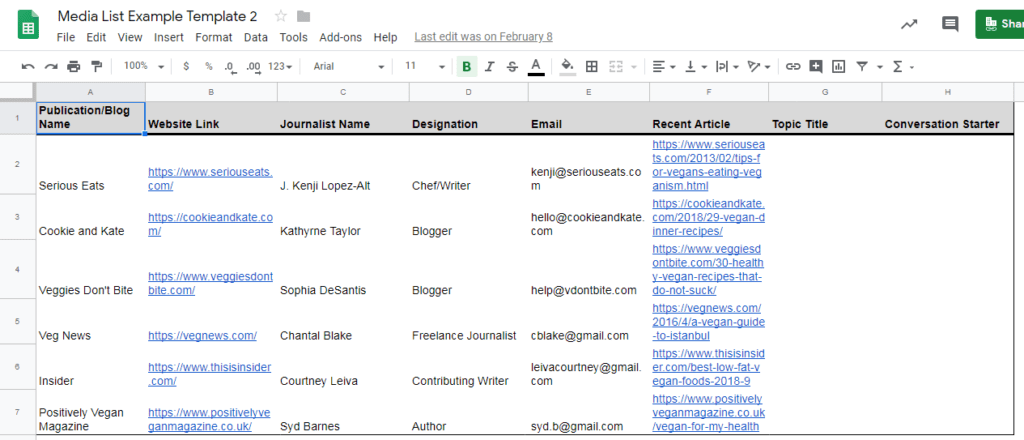Open the fill color picker

coord(567,66)
